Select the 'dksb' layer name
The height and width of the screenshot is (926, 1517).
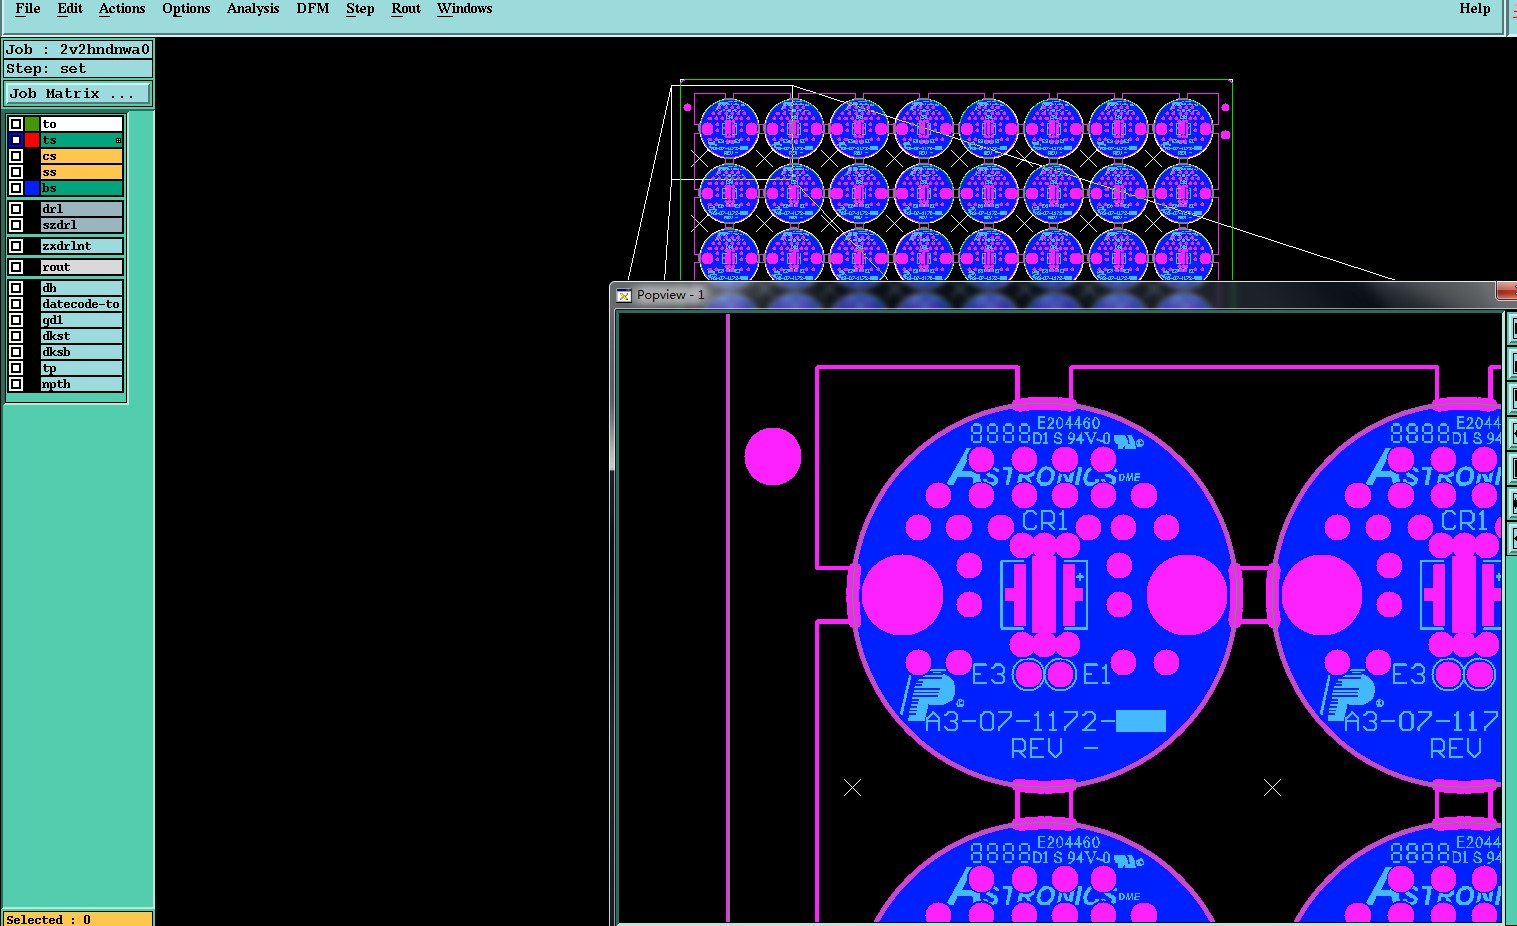(81, 352)
